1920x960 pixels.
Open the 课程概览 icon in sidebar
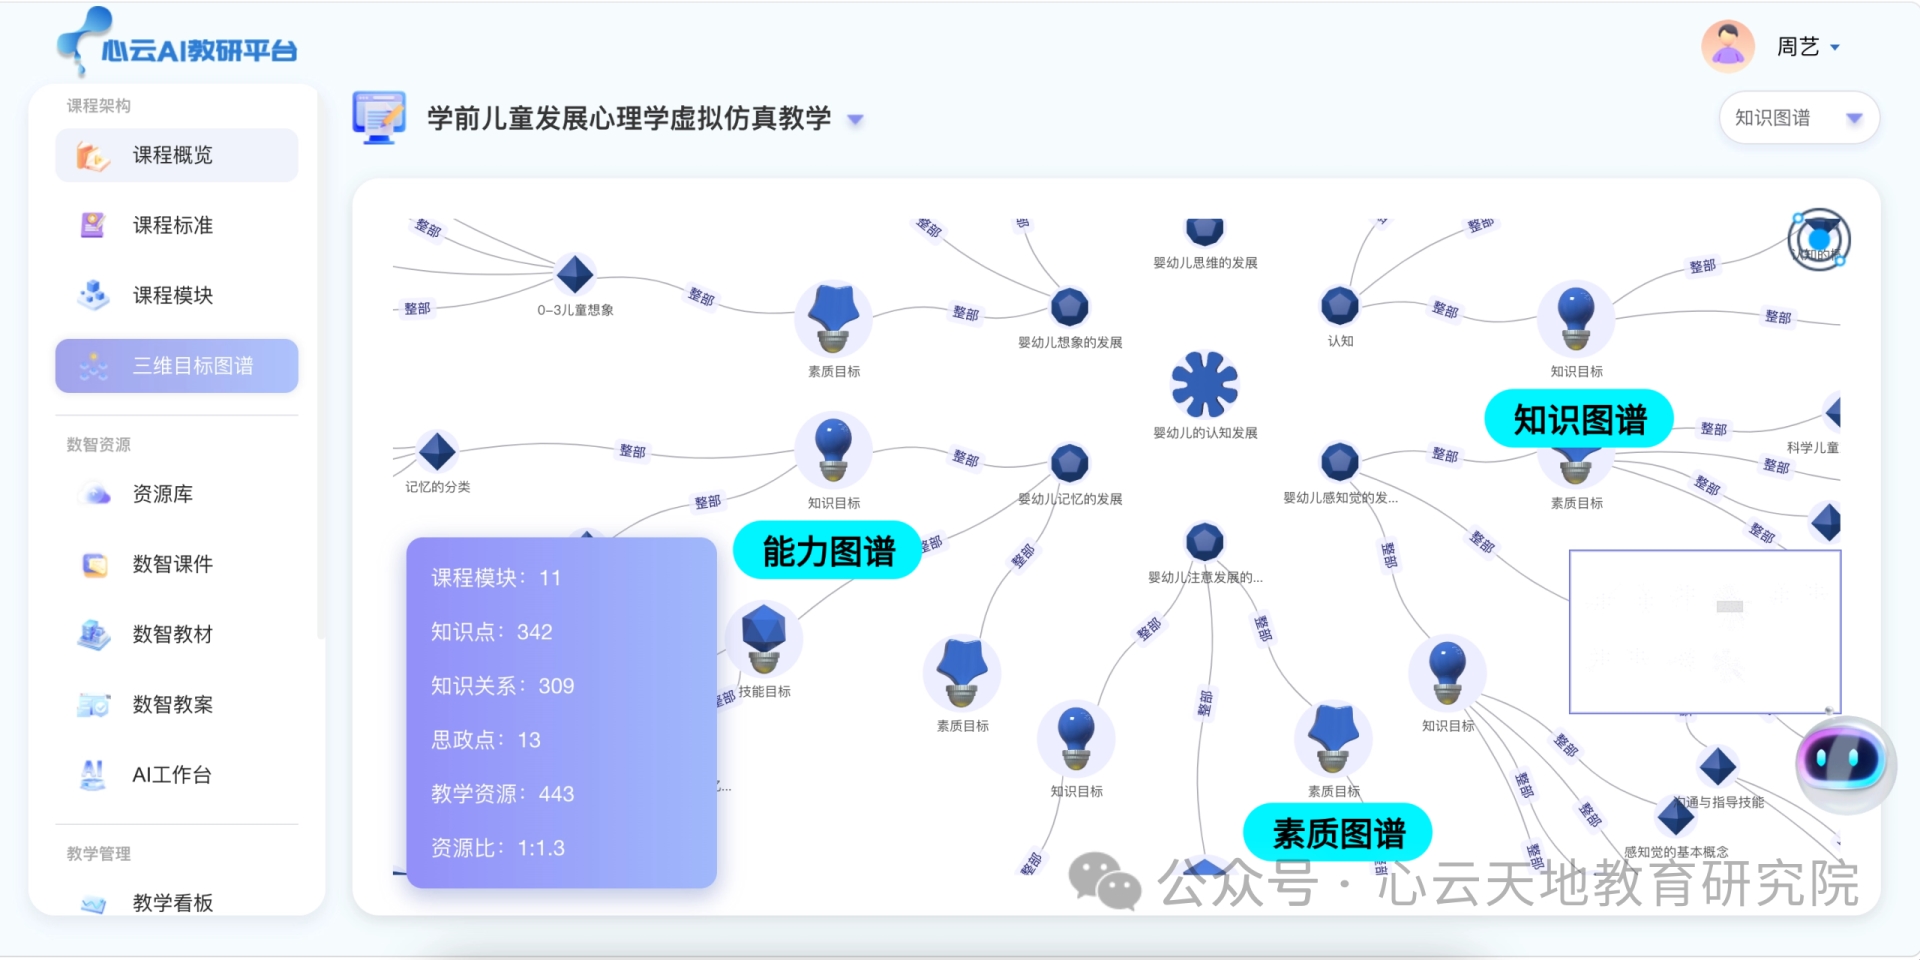(92, 155)
